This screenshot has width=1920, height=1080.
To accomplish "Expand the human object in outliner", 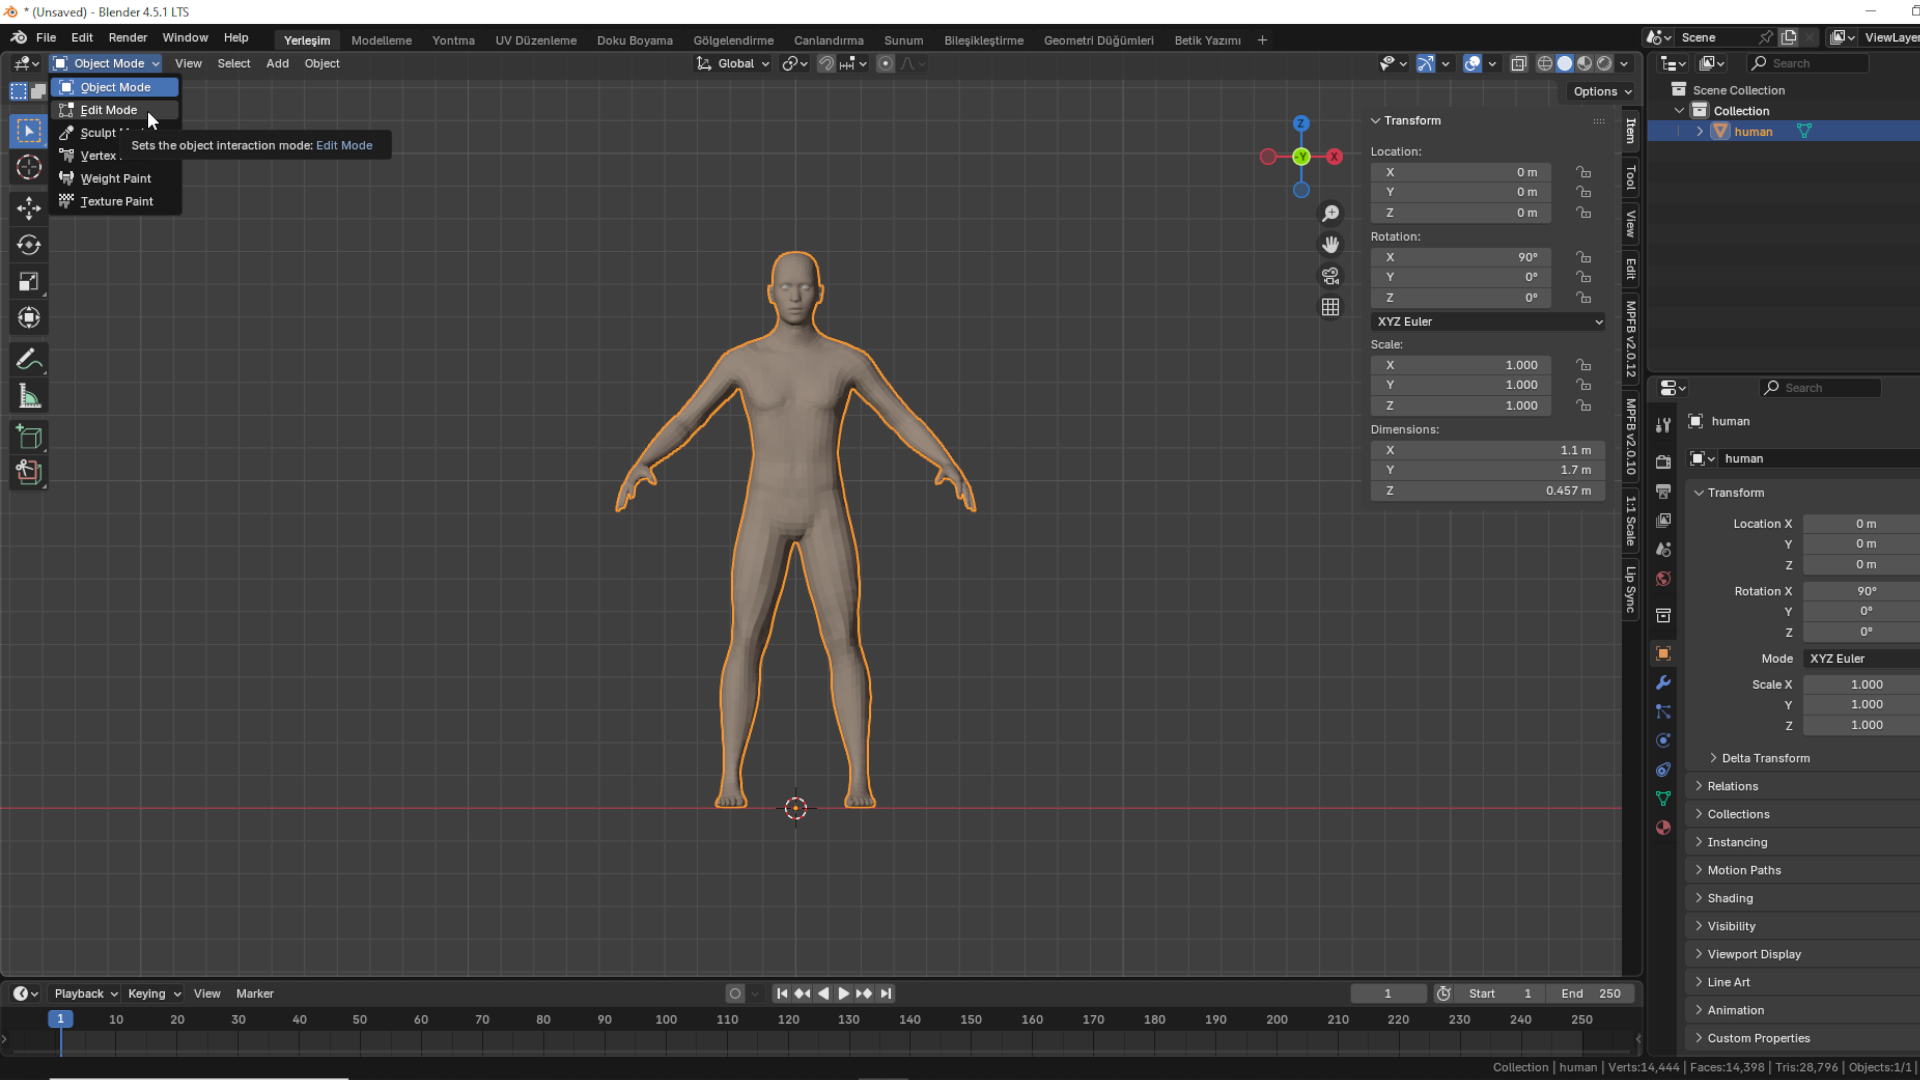I will [1699, 132].
